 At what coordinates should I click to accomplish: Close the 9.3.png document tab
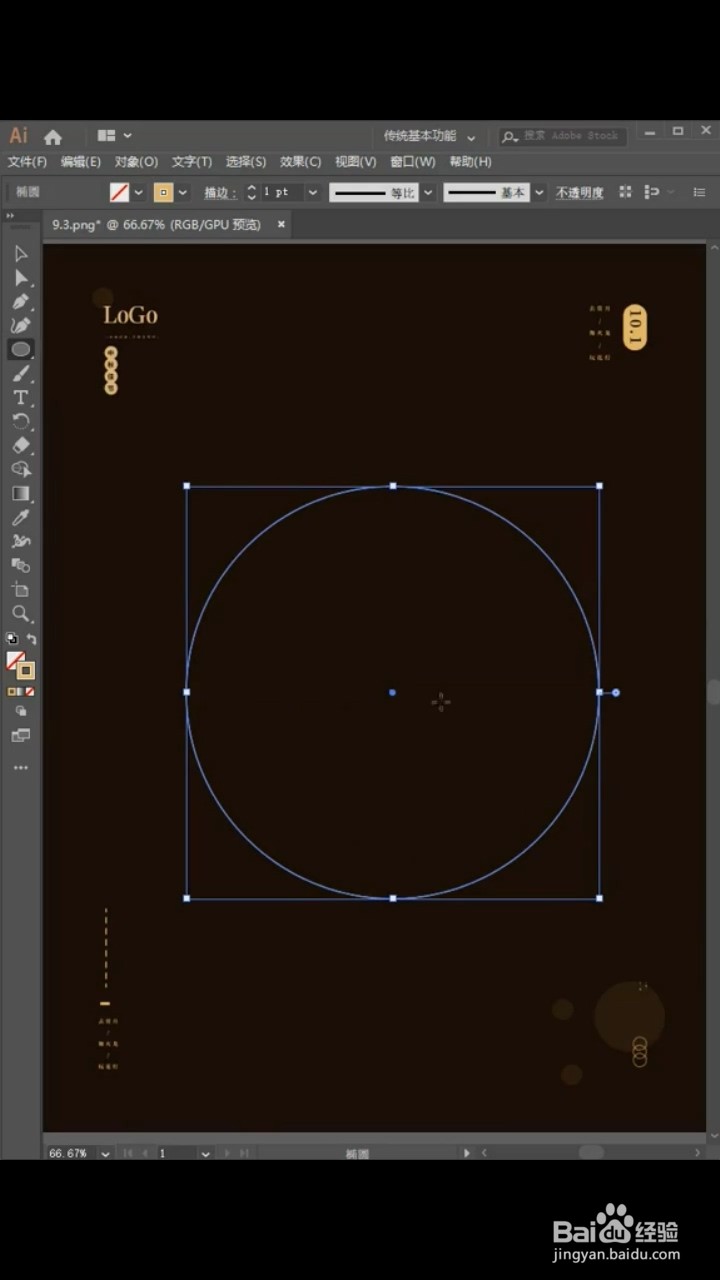pyautogui.click(x=281, y=225)
